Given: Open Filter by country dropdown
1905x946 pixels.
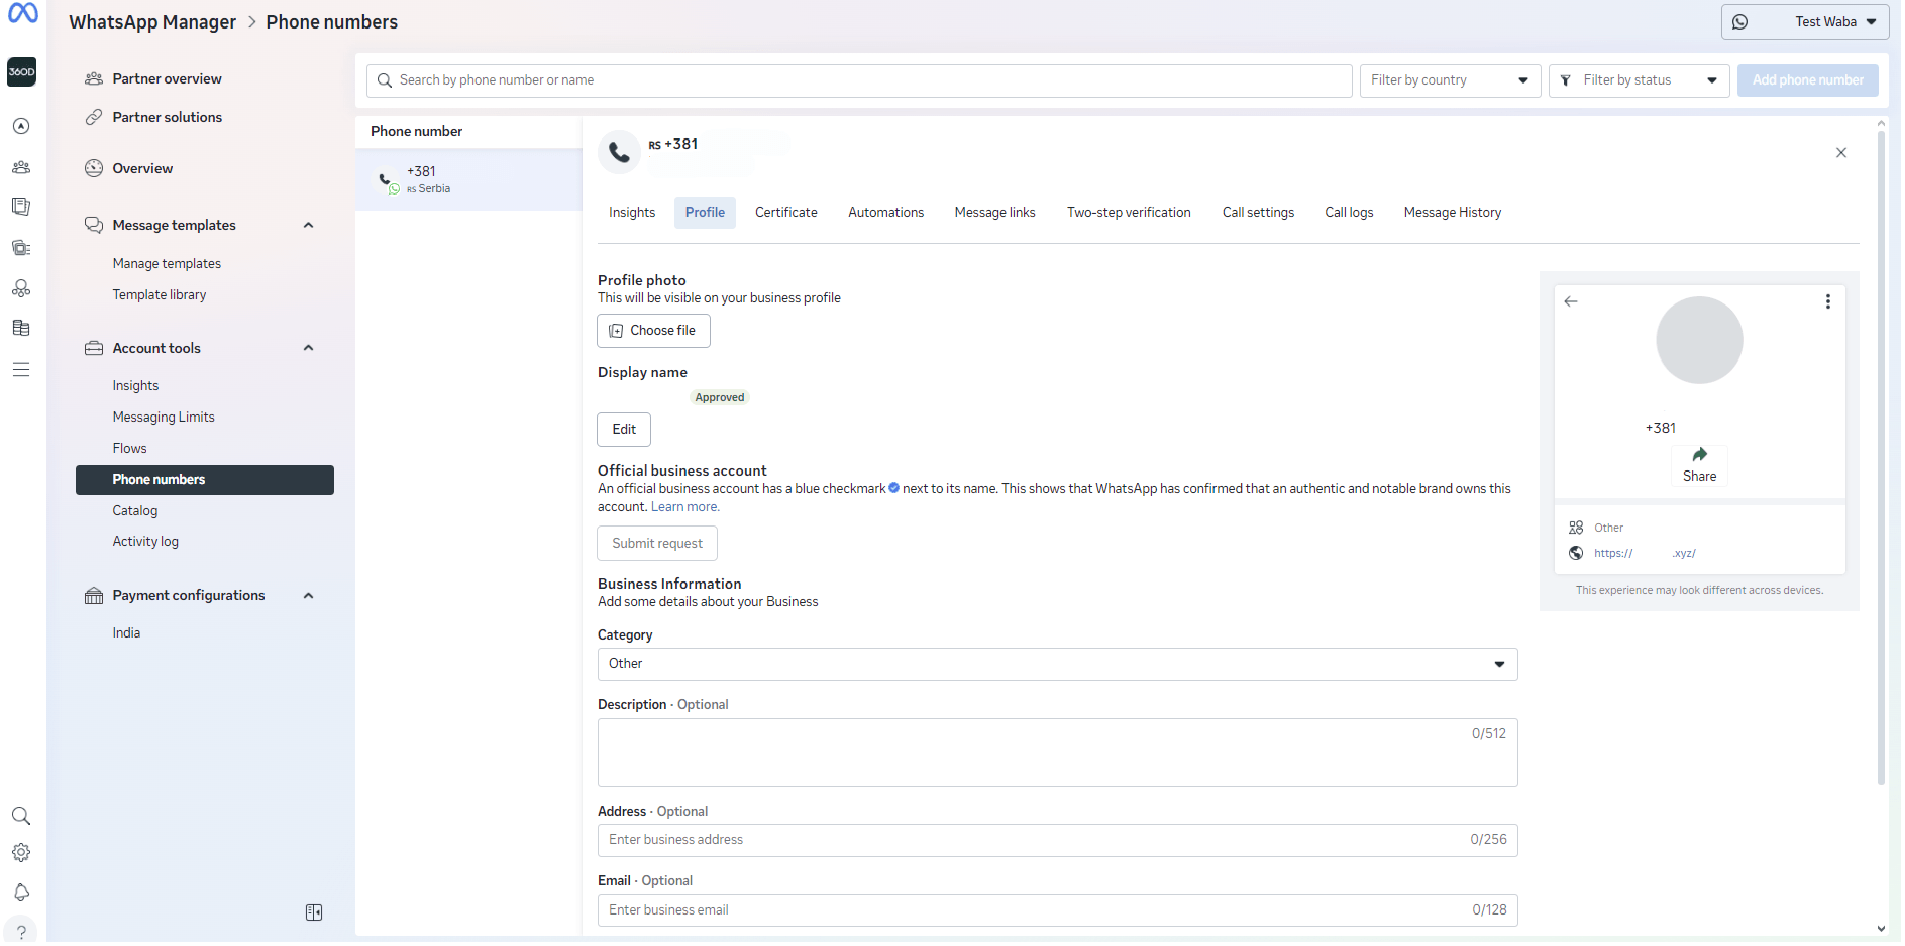Looking at the screenshot, I should (1450, 80).
